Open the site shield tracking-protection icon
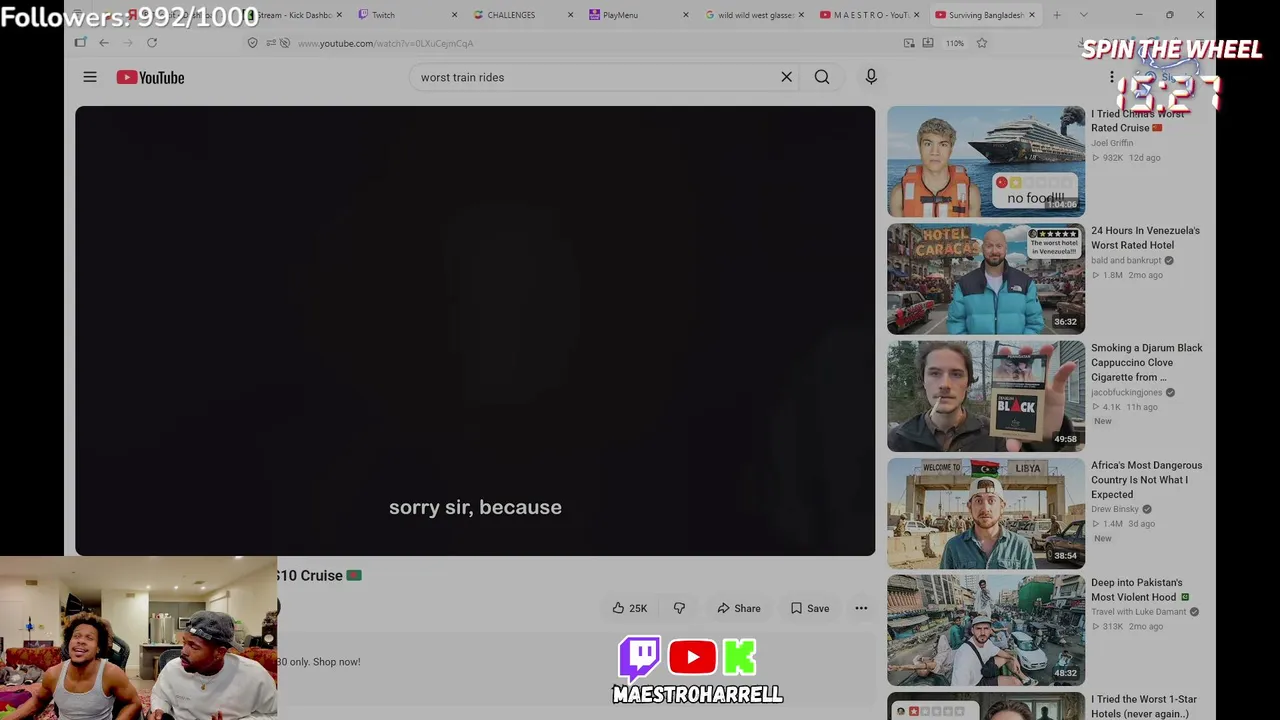The height and width of the screenshot is (720, 1280). 252,43
